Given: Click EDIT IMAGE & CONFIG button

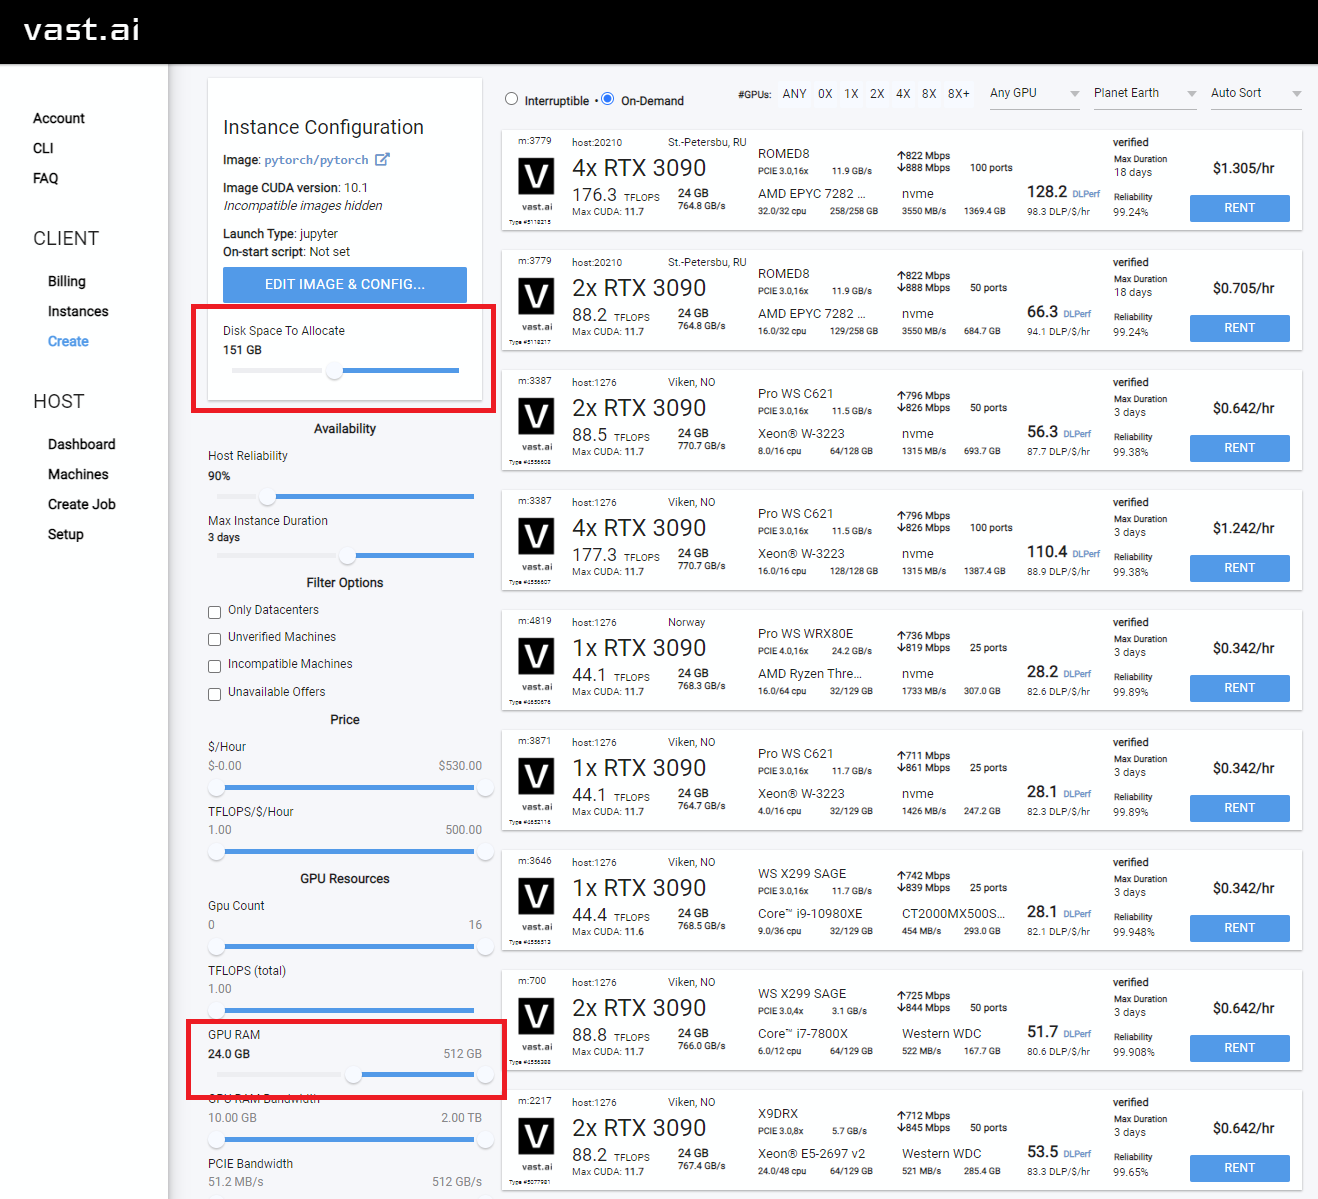Looking at the screenshot, I should [x=345, y=284].
